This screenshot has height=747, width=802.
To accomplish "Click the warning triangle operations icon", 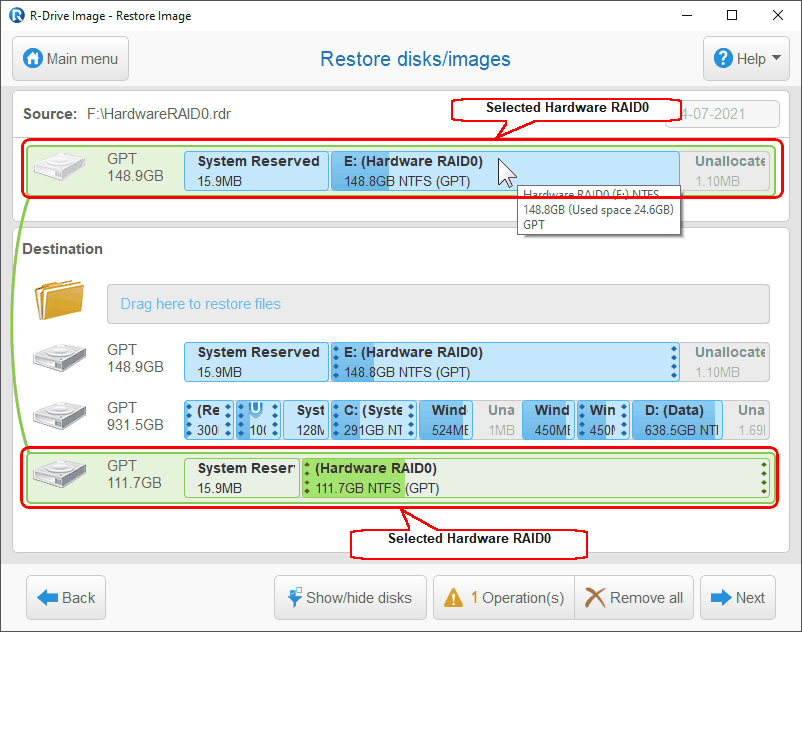I will pyautogui.click(x=453, y=598).
